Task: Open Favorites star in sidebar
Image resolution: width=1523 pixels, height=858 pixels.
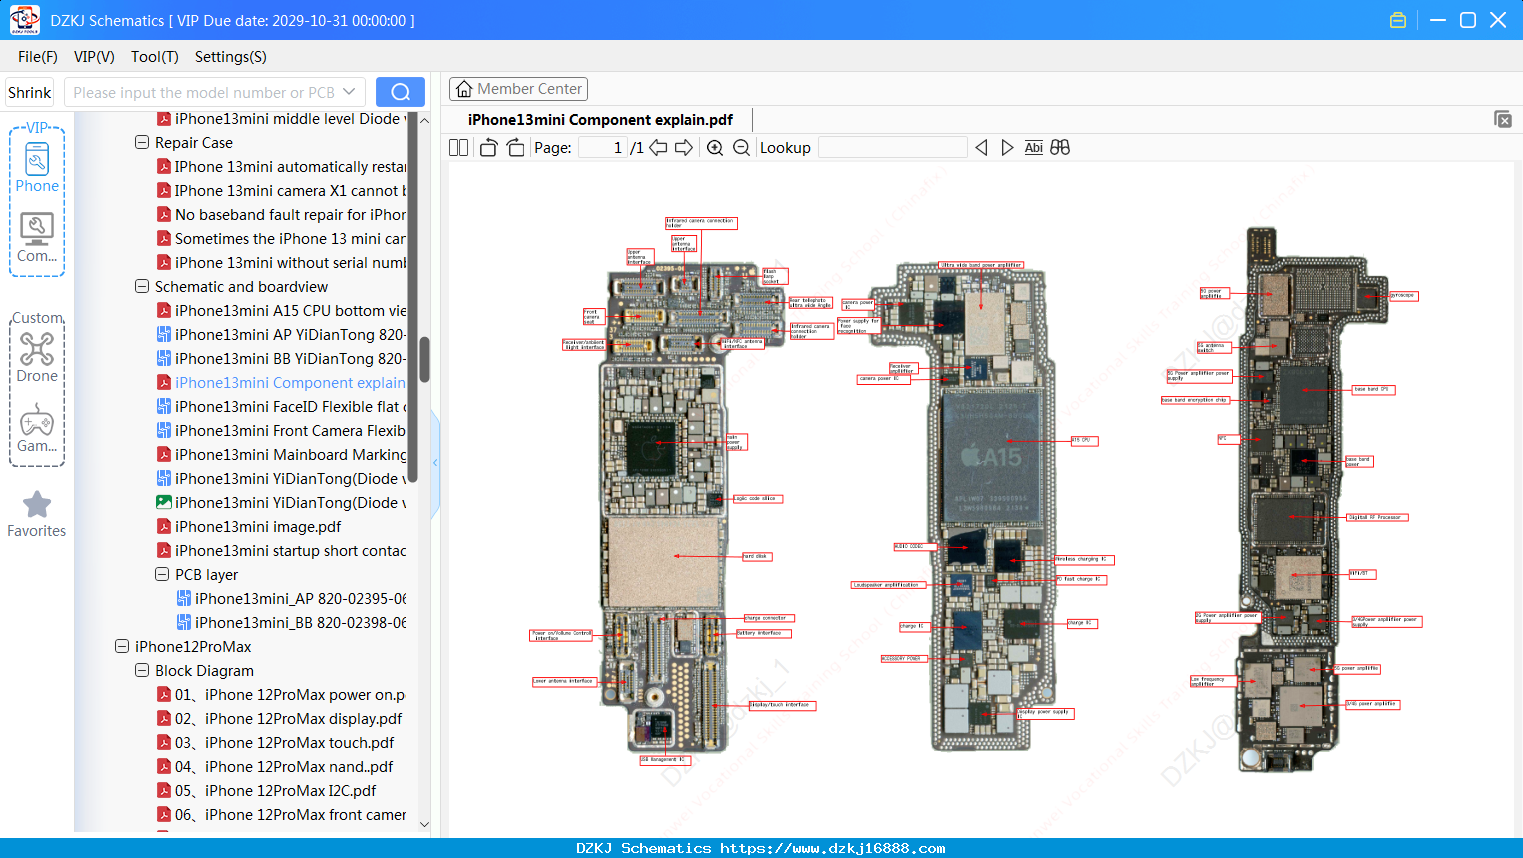Action: point(37,514)
